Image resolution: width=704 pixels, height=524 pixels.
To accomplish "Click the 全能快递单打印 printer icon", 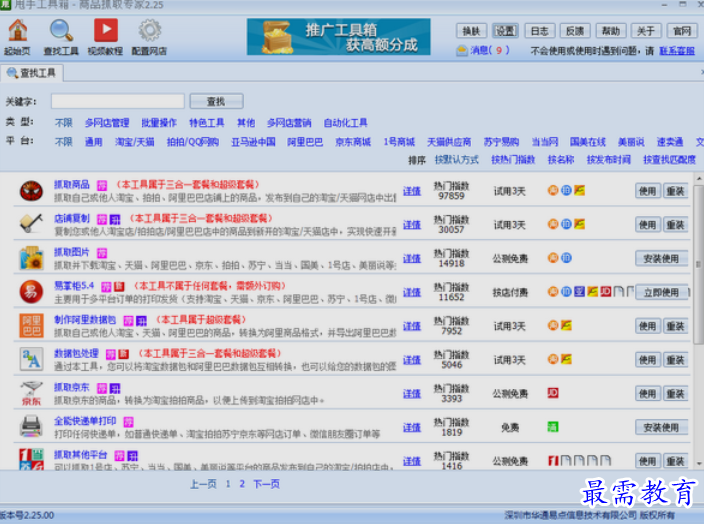I will (31, 427).
